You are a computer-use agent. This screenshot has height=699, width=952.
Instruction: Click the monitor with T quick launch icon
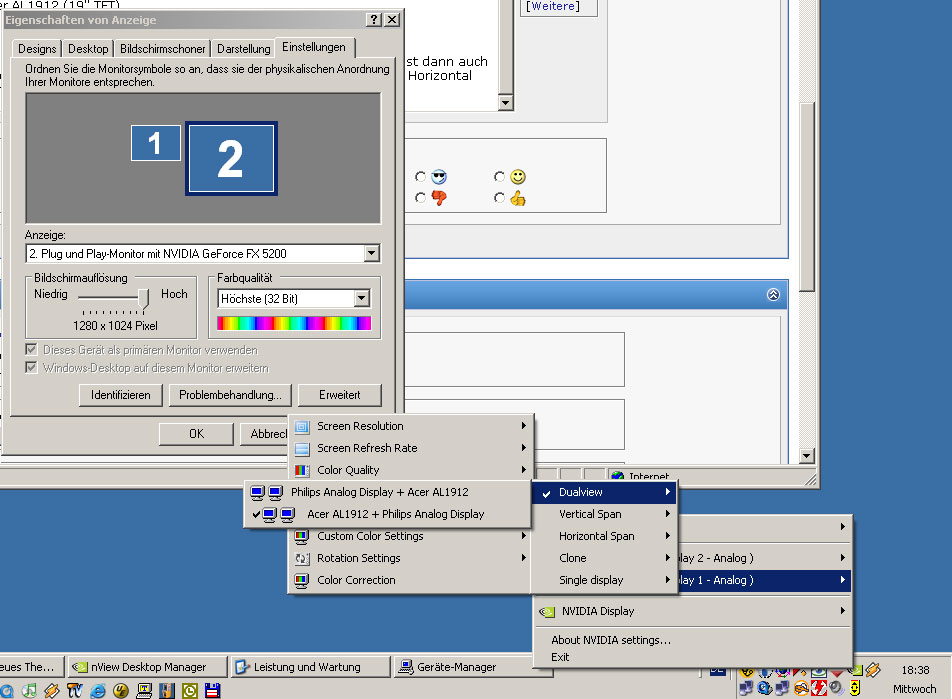coord(144,690)
